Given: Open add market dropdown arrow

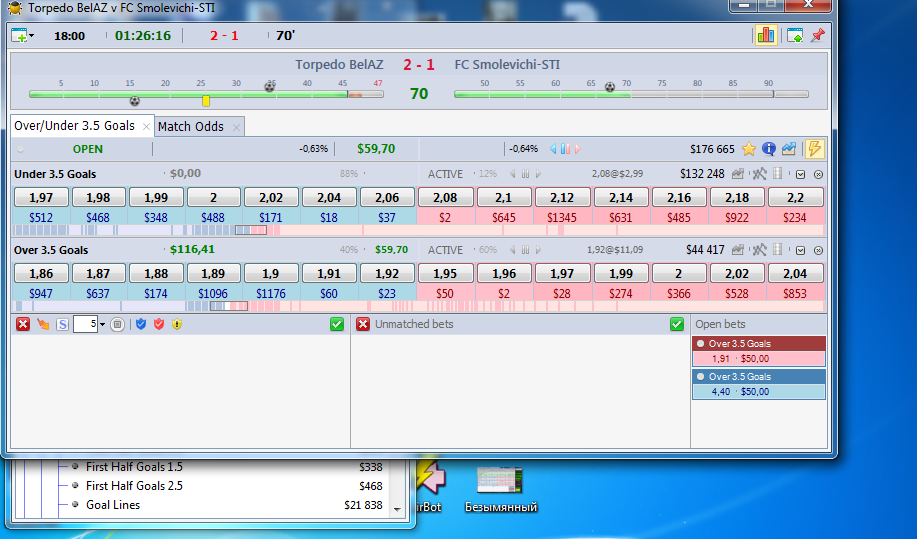Looking at the screenshot, I should coord(32,36).
